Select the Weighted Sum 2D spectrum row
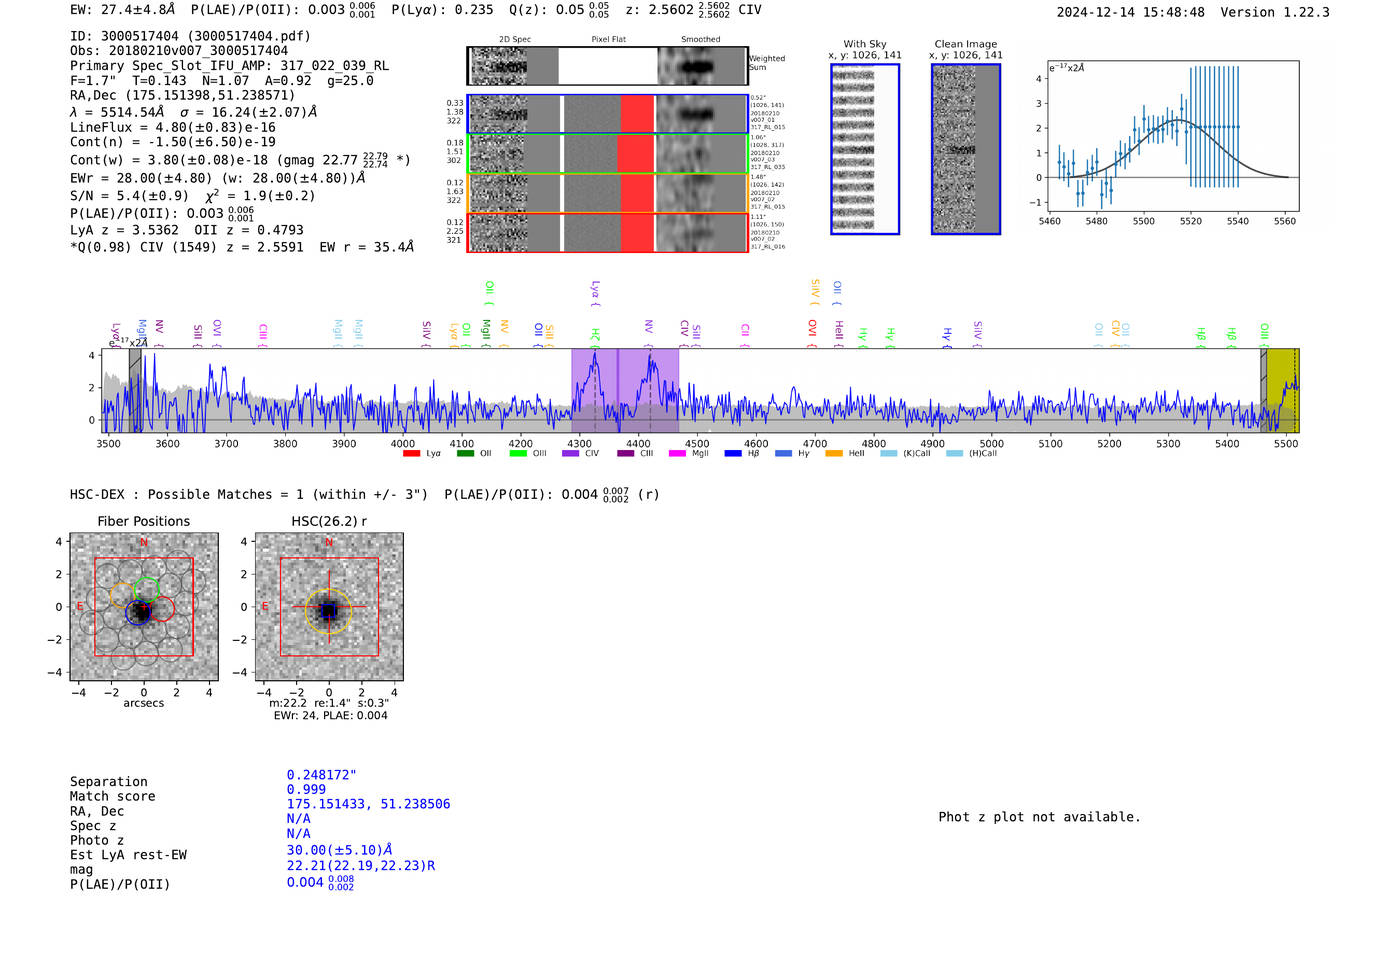This screenshot has height=953, width=1400. pos(607,66)
